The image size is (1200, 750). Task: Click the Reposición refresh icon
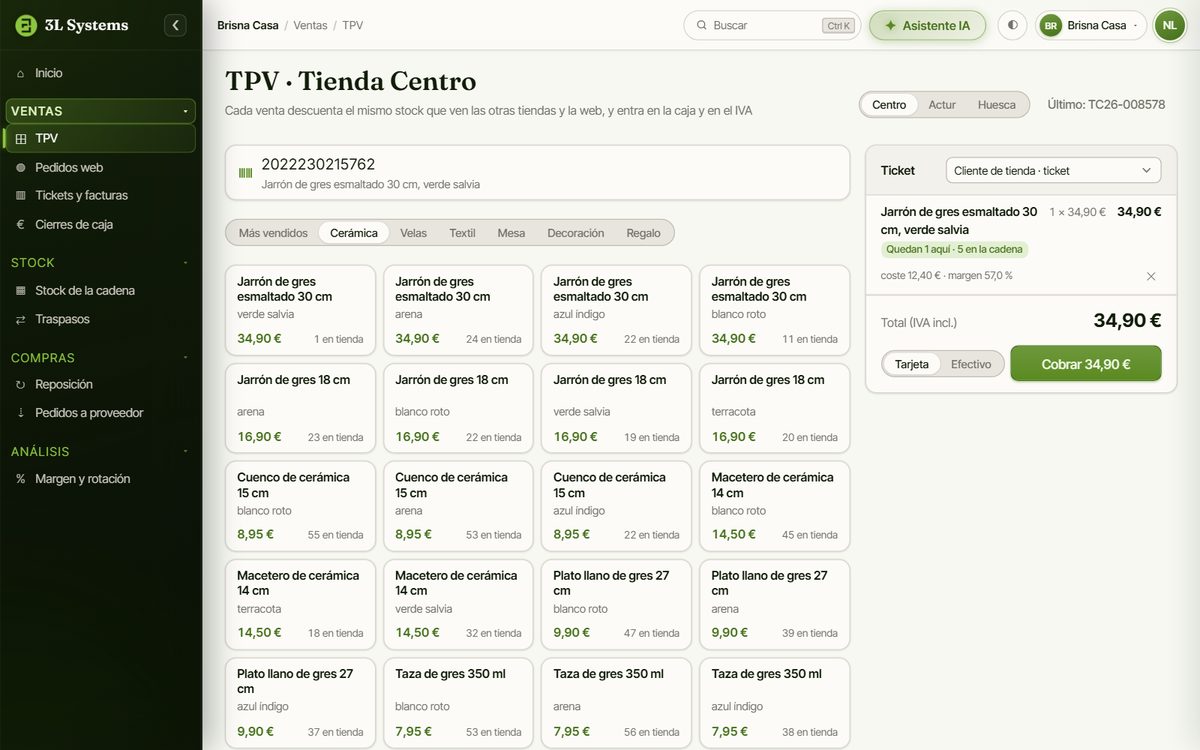tap(20, 385)
